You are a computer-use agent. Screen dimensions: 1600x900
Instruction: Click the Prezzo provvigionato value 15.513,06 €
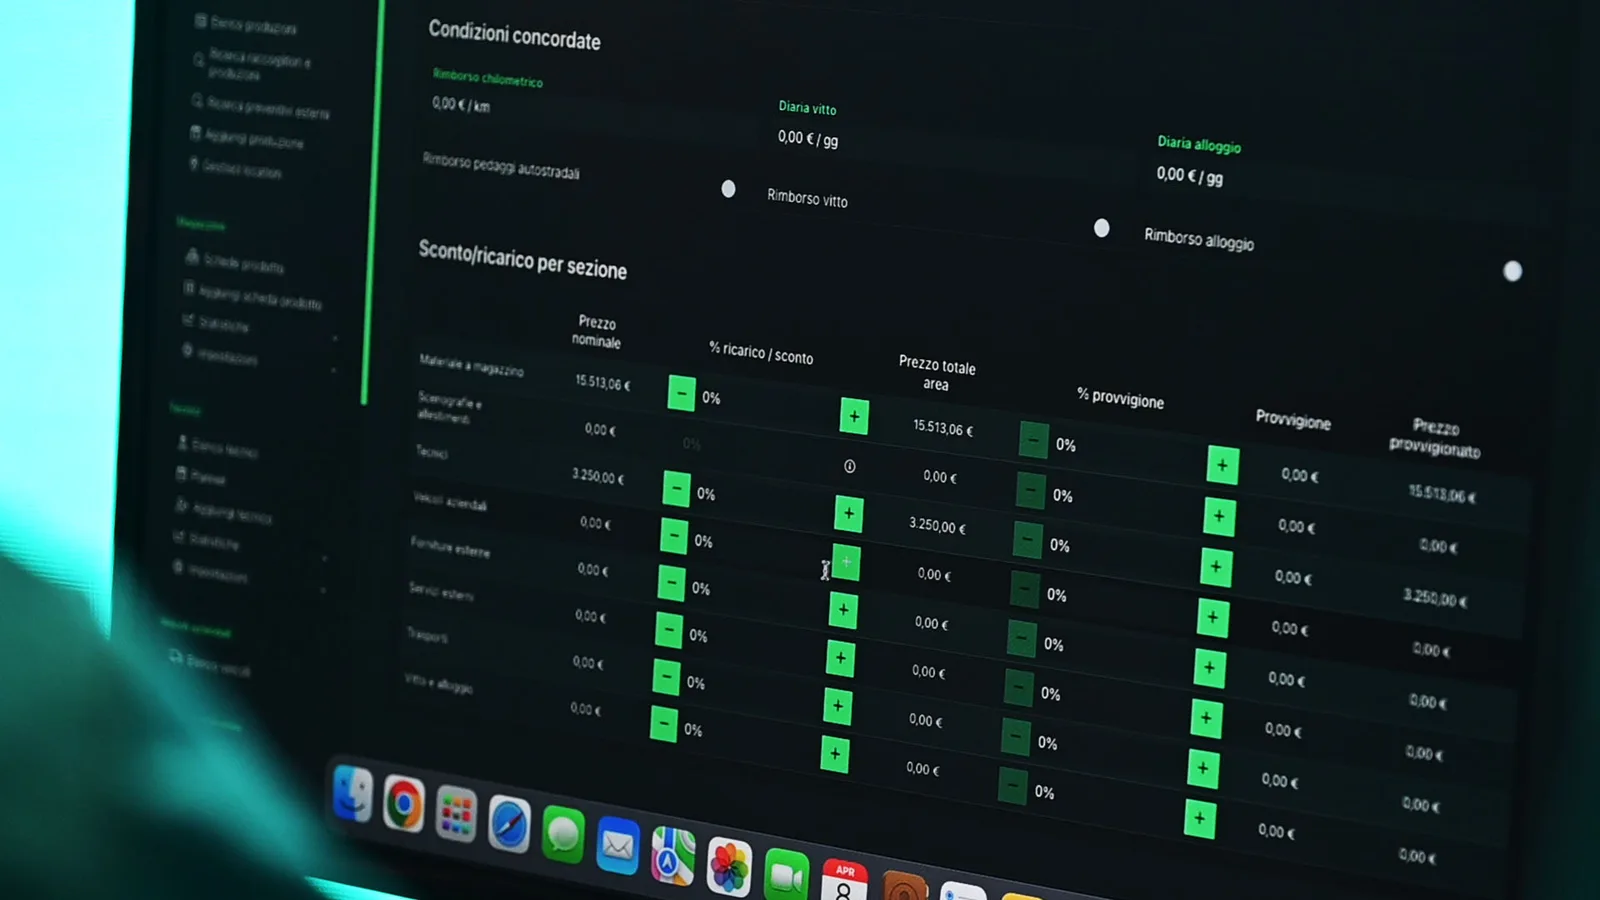pos(1442,493)
